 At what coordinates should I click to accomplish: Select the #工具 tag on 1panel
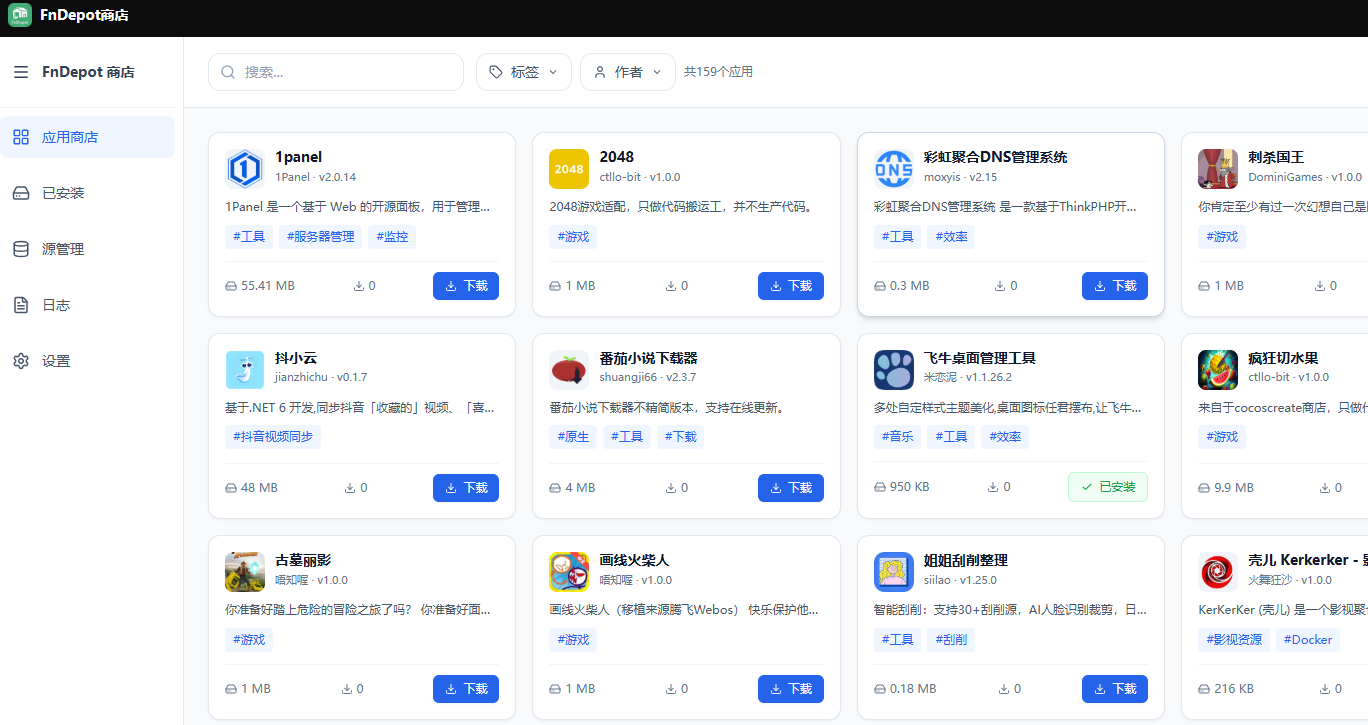pos(249,237)
